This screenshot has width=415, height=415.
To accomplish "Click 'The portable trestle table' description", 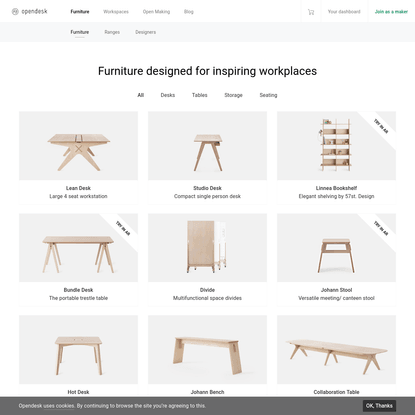I will [78, 298].
